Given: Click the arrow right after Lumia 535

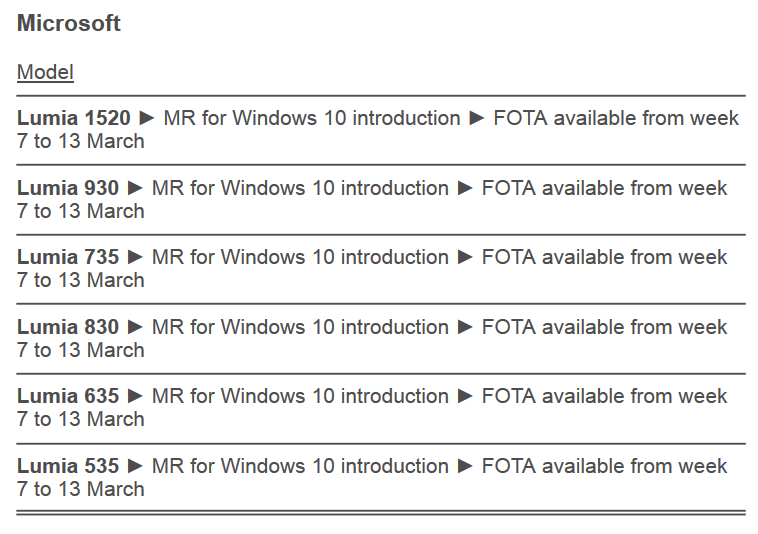Looking at the screenshot, I should (x=135, y=466).
